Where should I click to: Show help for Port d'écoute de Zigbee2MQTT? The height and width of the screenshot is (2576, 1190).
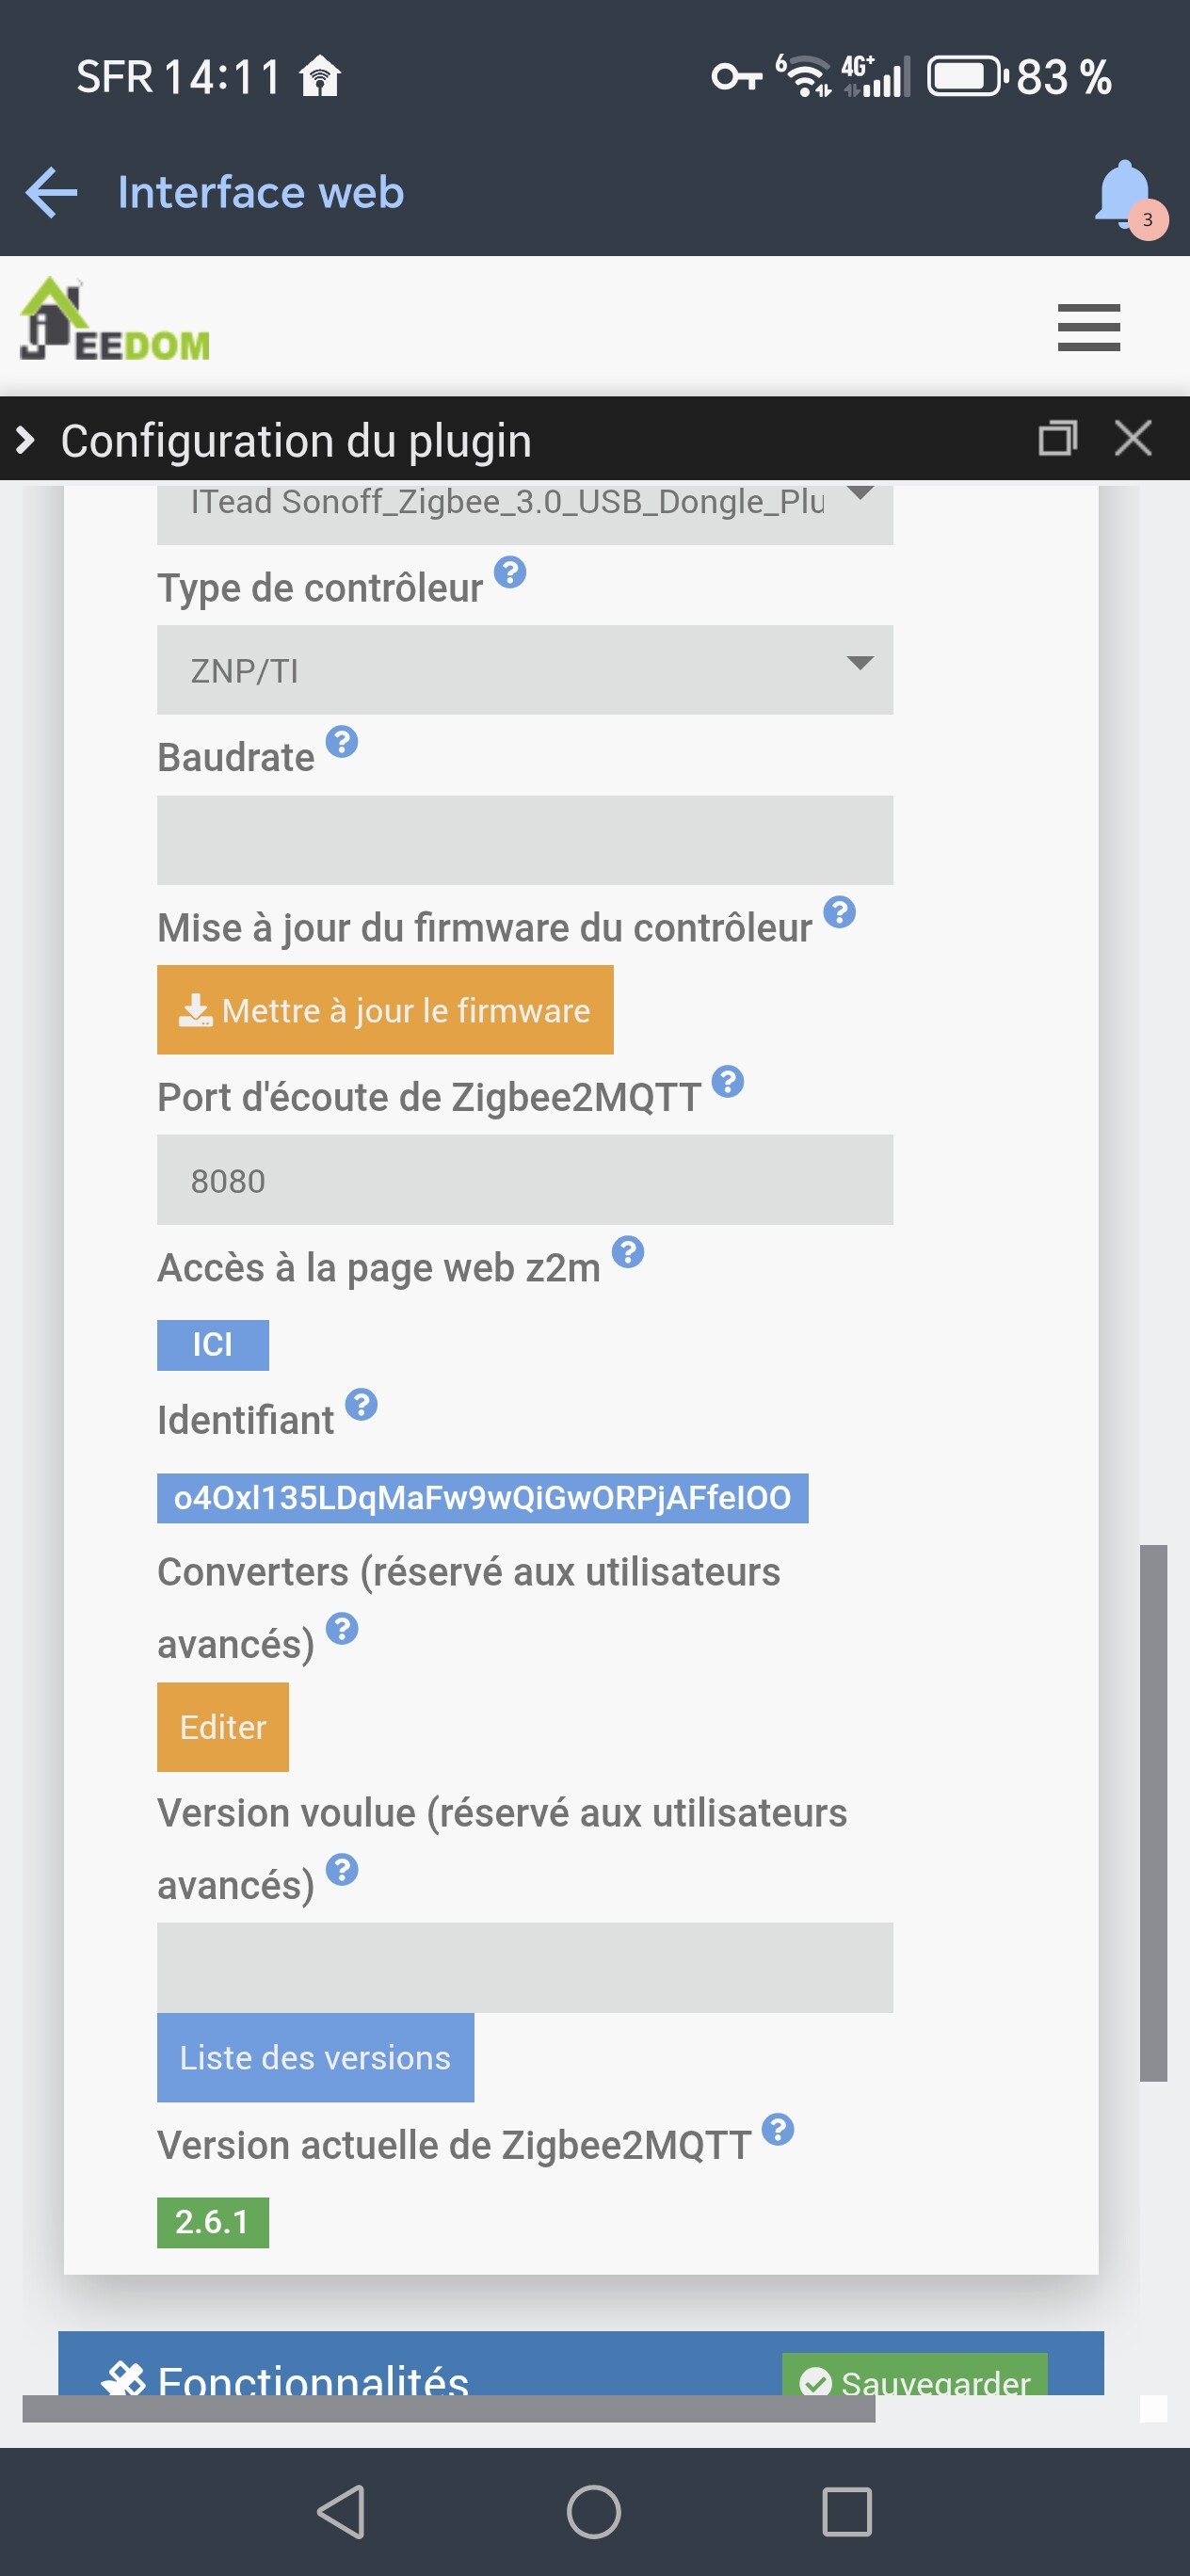[727, 1082]
